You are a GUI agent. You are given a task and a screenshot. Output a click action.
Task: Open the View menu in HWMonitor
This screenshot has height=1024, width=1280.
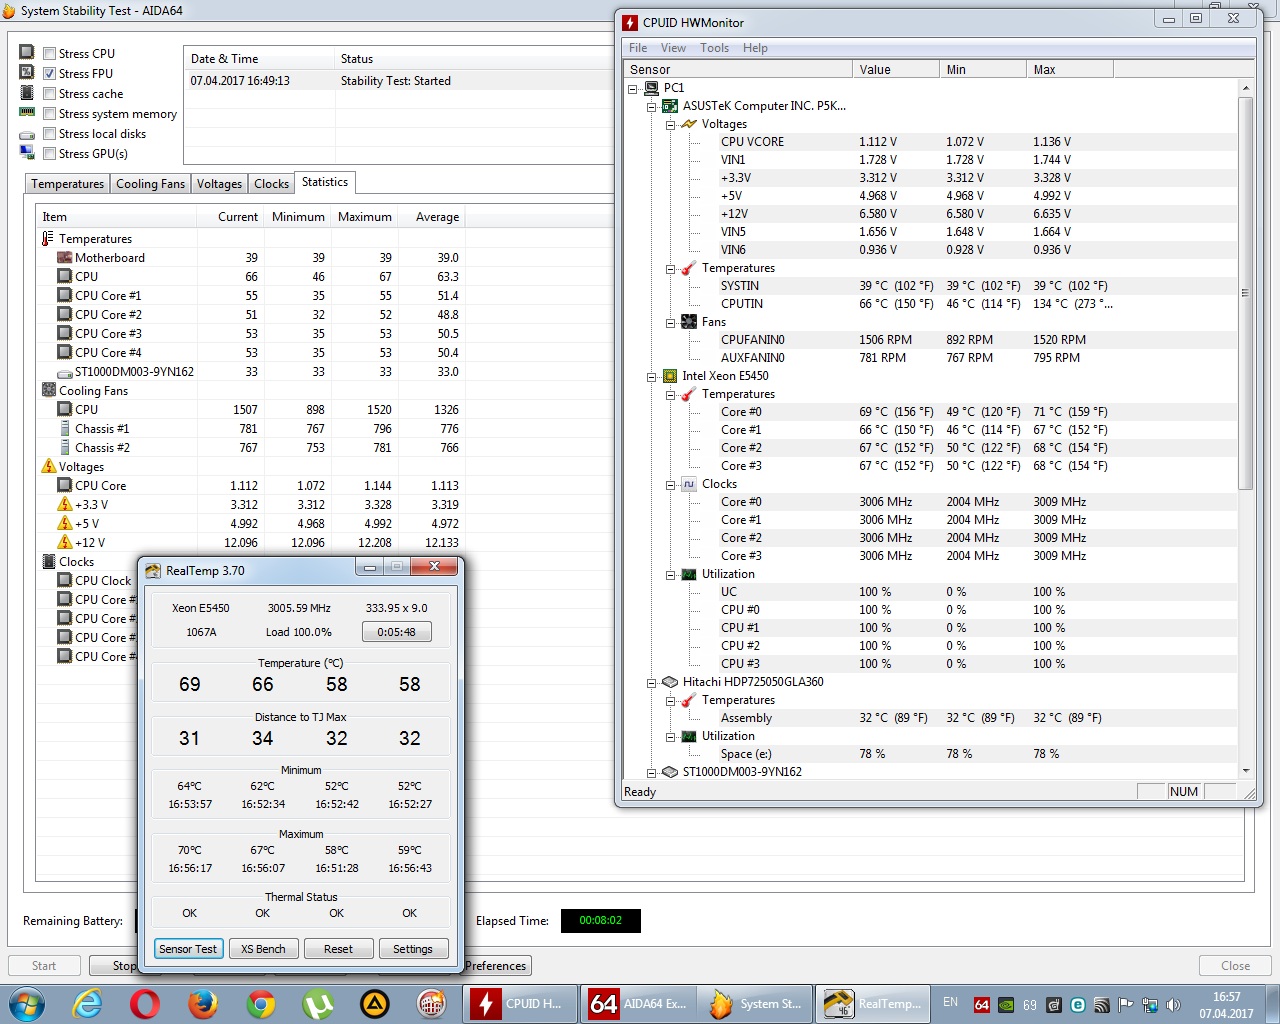673,48
